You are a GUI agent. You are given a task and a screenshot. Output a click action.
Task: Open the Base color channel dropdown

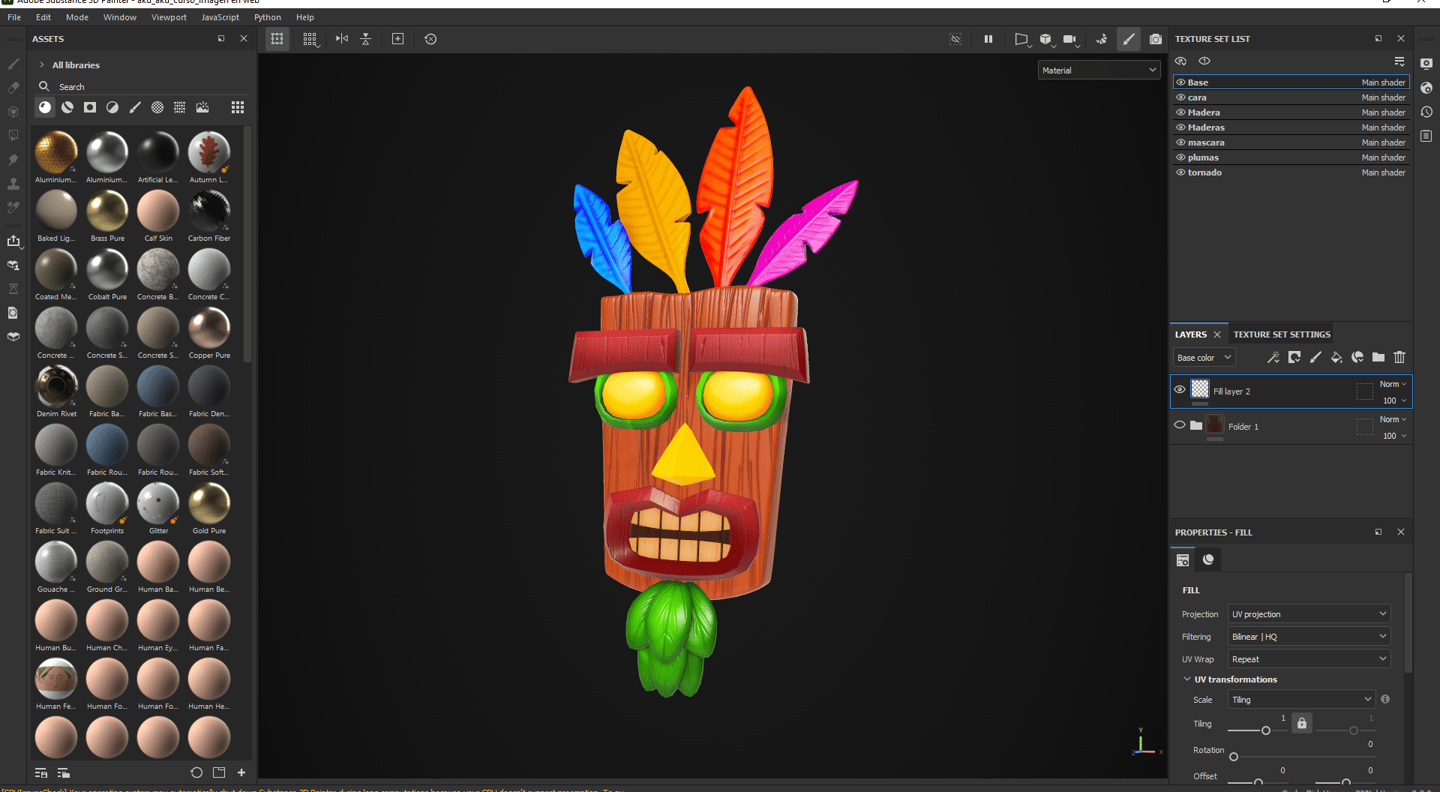[x=1204, y=357]
